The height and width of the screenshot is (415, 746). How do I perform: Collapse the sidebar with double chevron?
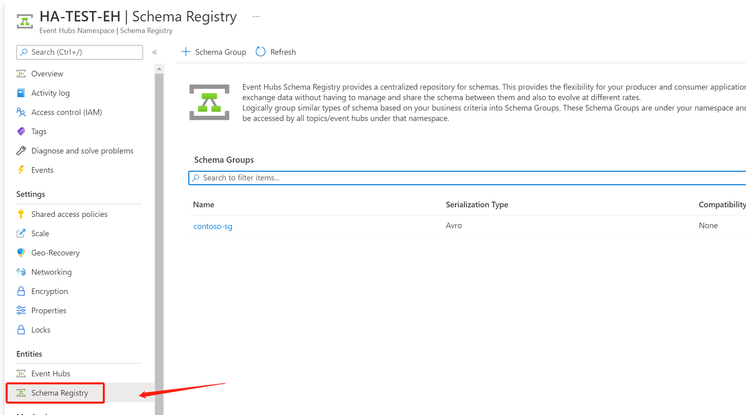click(x=155, y=52)
